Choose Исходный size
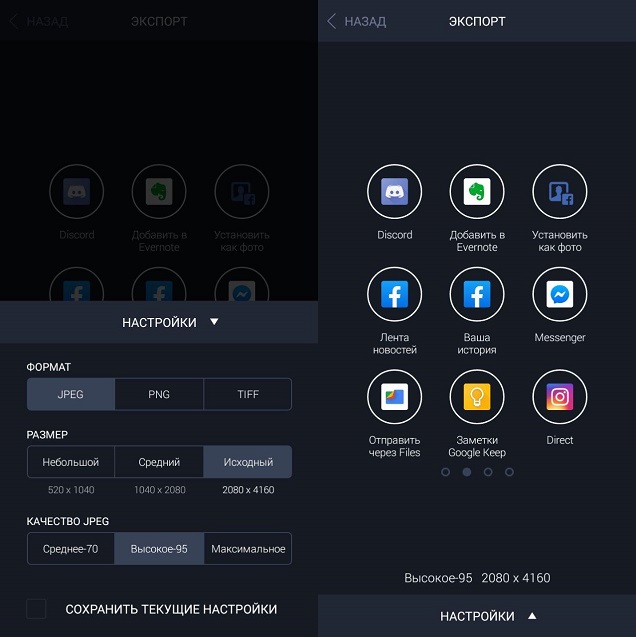 click(x=248, y=462)
